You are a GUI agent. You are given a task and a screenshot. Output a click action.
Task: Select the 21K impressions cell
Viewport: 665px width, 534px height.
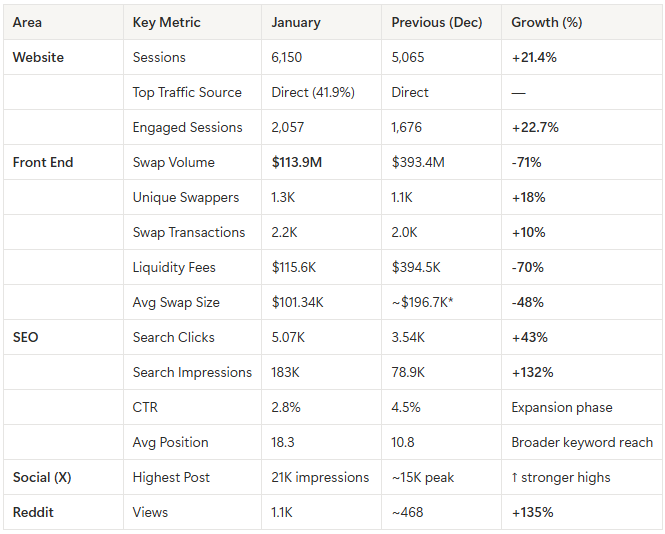click(320, 477)
